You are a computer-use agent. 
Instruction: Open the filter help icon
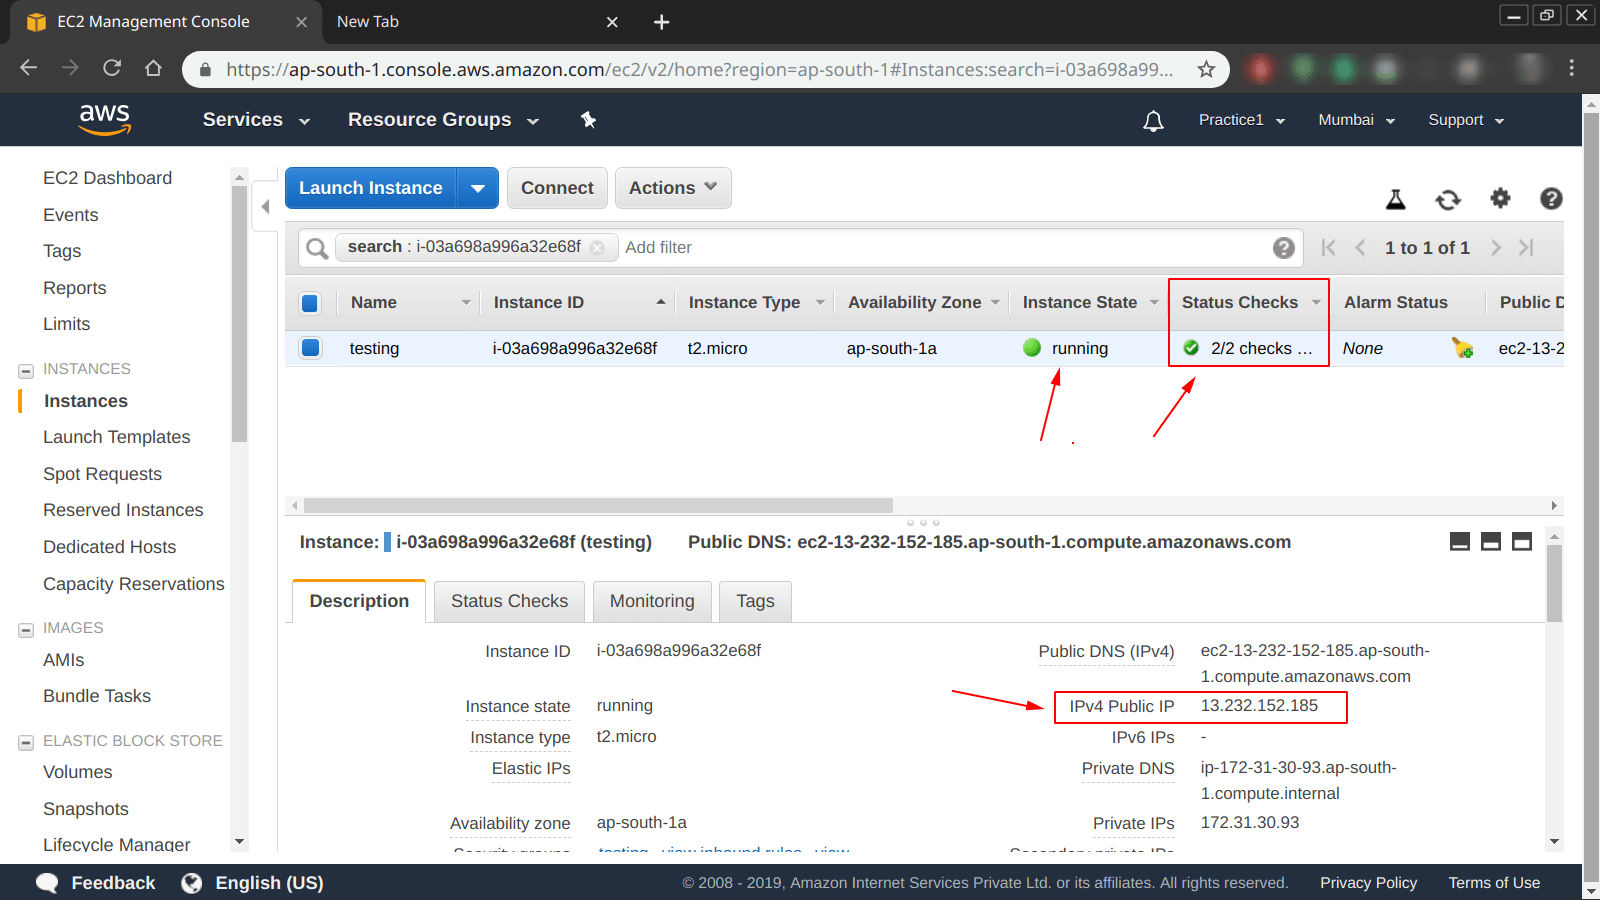click(x=1284, y=248)
